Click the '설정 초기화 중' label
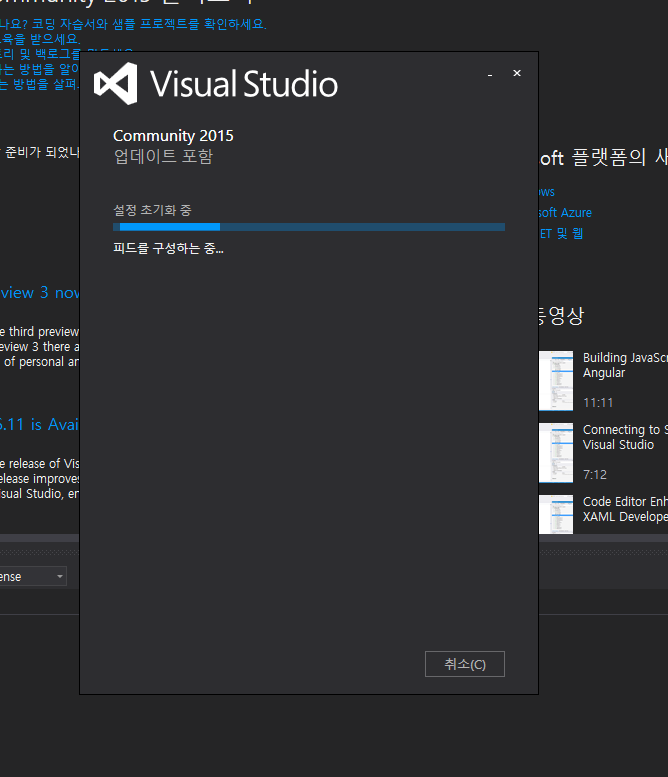Screen dimensions: 668x777 153,210
